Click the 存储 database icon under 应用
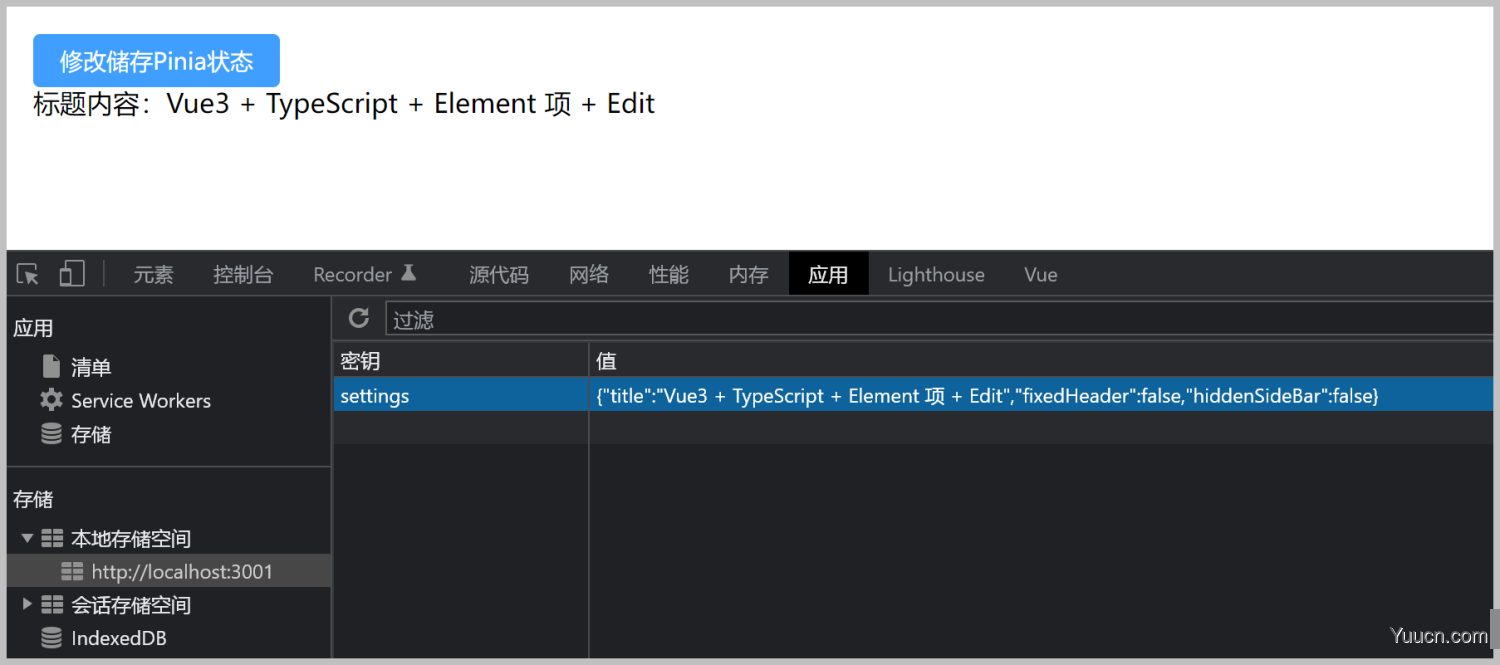The image size is (1500, 665). click(51, 434)
